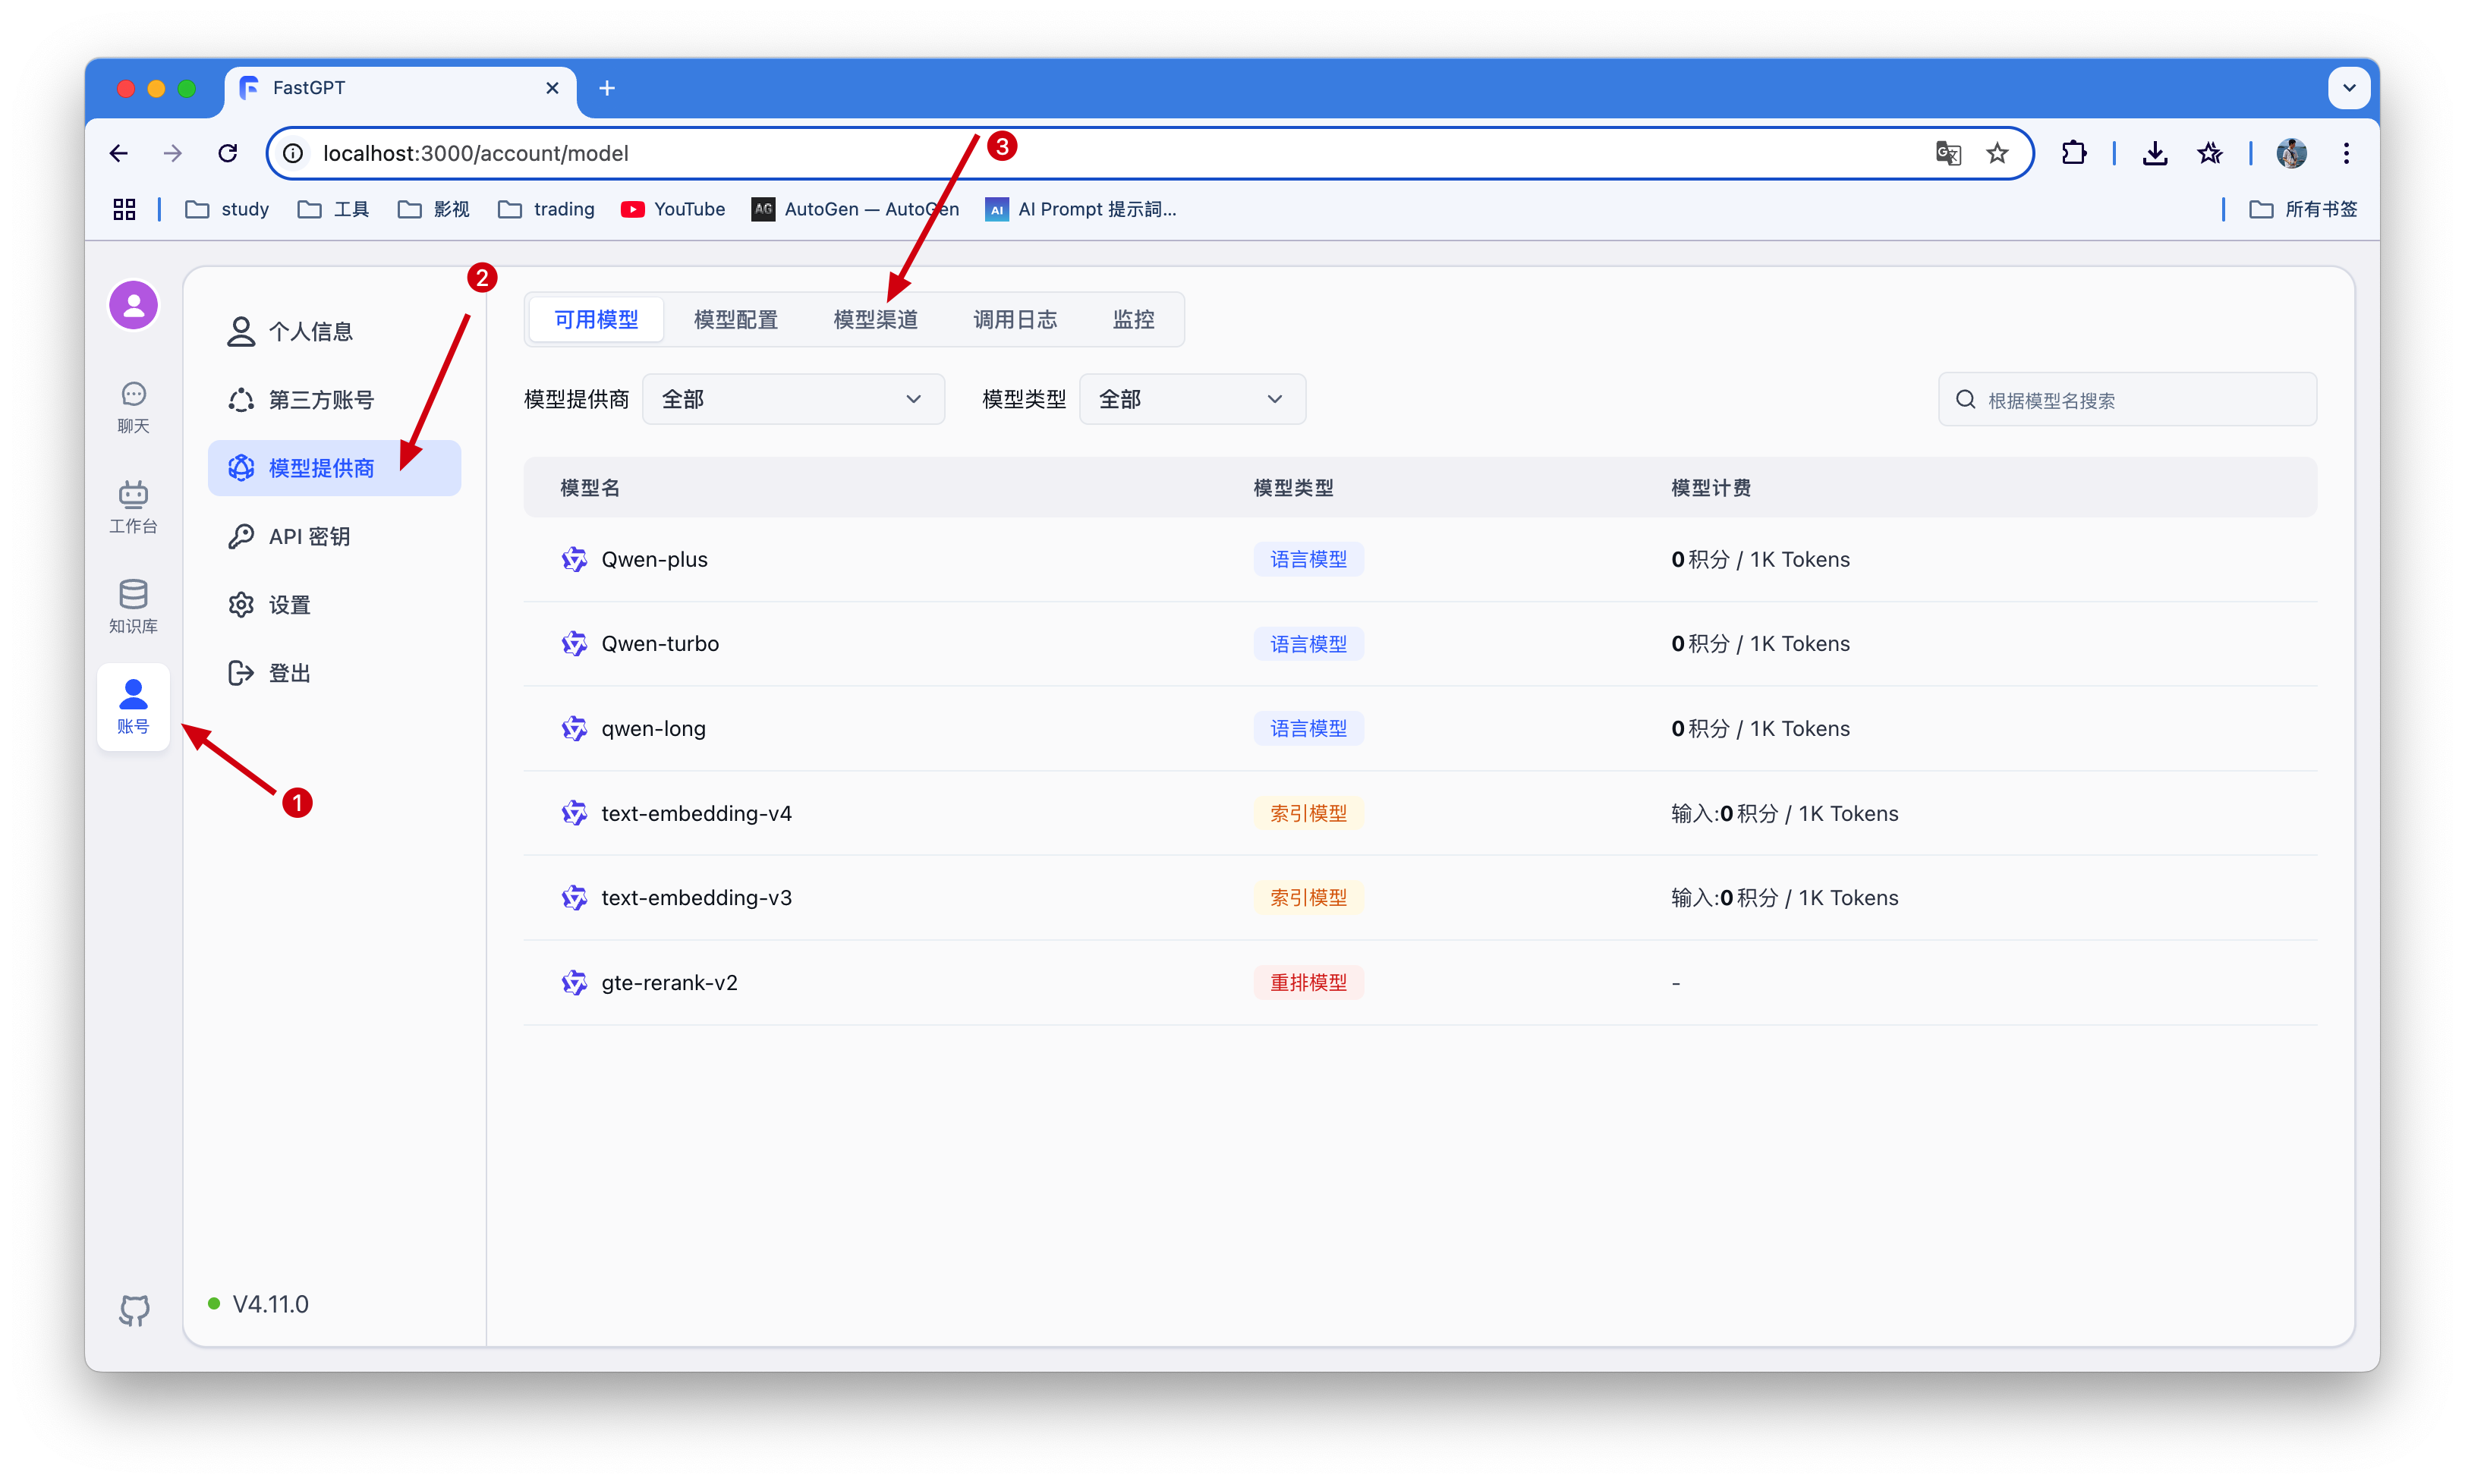2465x1484 pixels.
Task: Open a new browser tab
Action: pos(607,88)
